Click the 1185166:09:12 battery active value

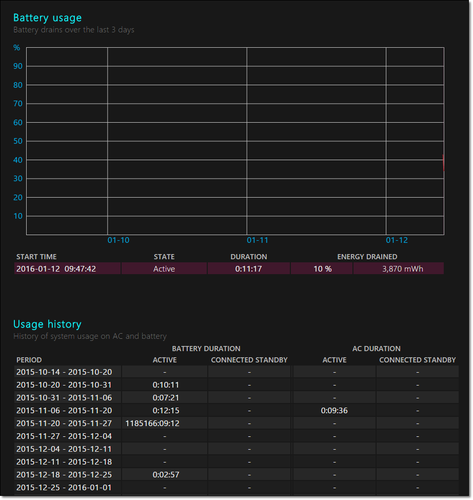[x=152, y=423]
